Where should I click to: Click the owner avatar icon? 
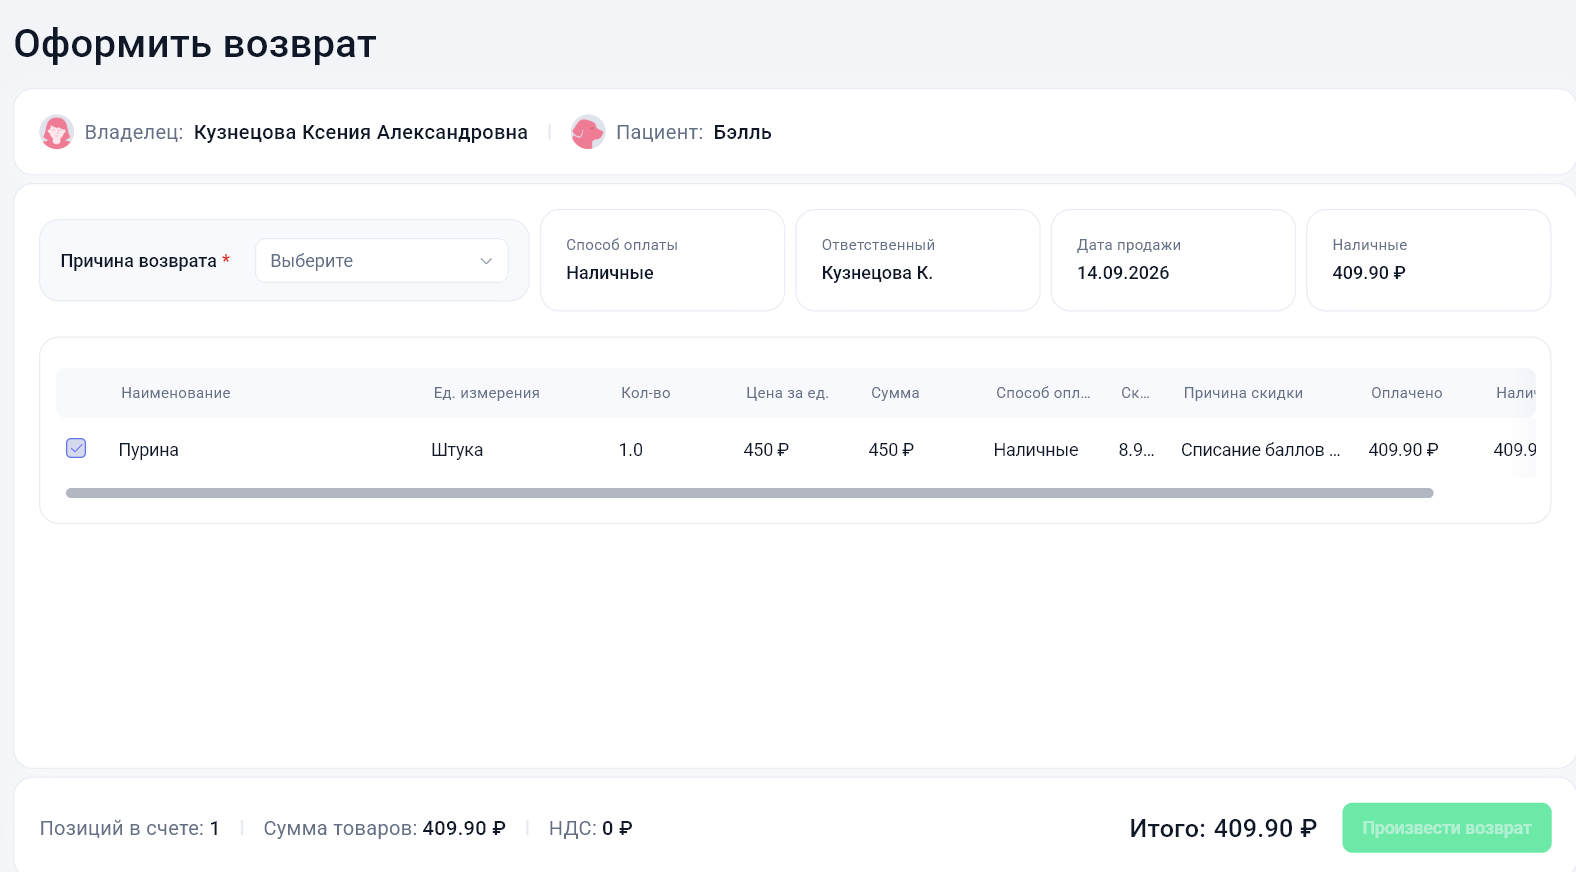pyautogui.click(x=56, y=132)
